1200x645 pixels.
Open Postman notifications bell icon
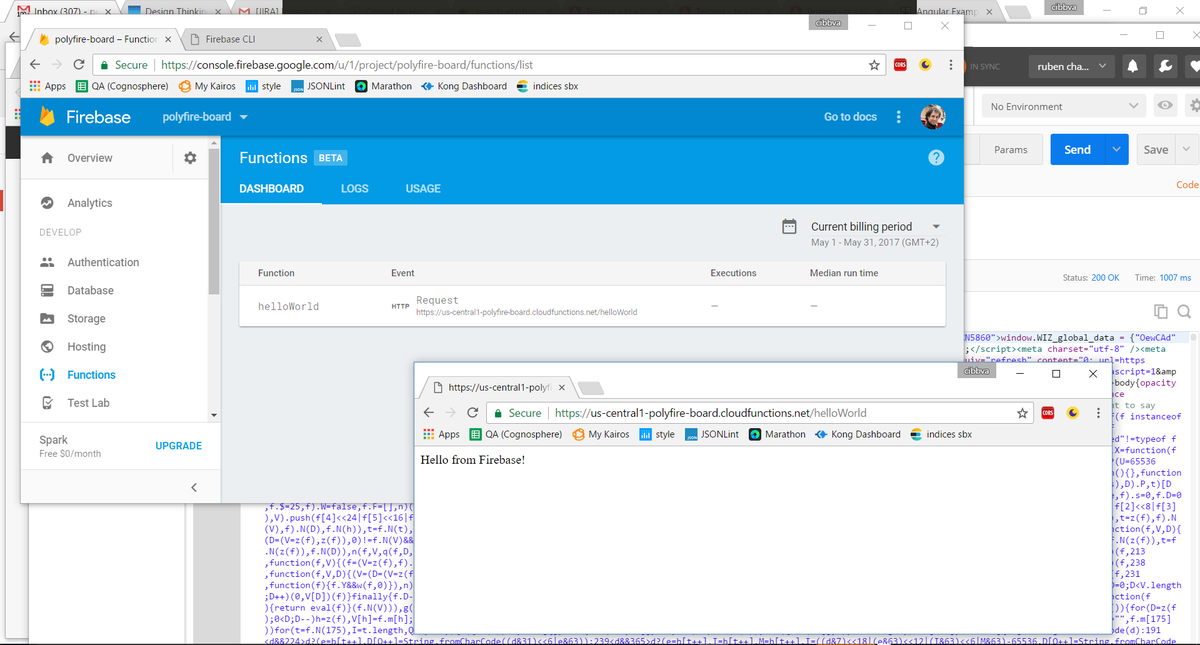click(1135, 67)
